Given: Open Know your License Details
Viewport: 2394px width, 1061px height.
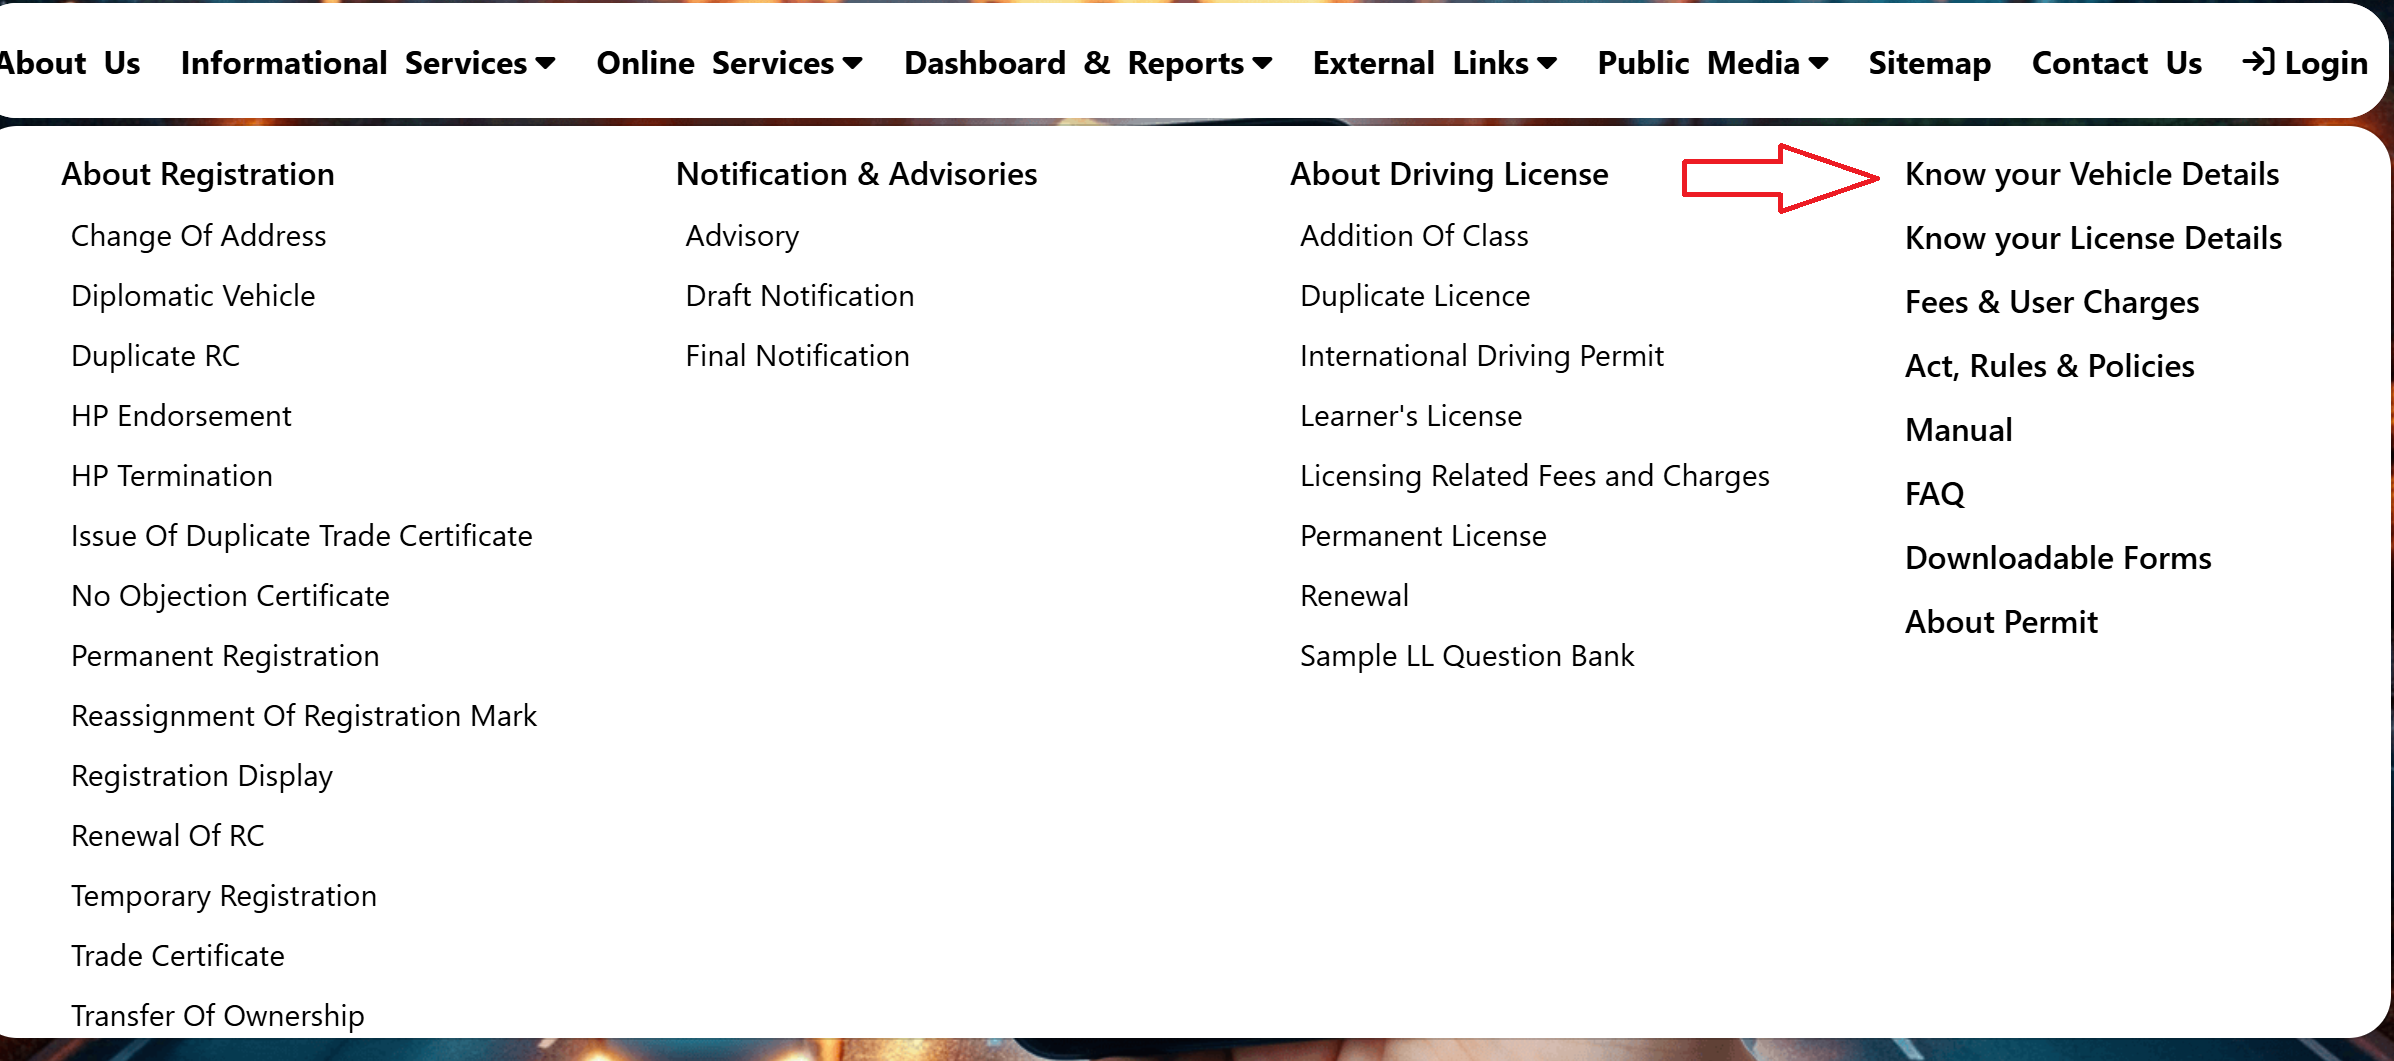Looking at the screenshot, I should 2092,238.
